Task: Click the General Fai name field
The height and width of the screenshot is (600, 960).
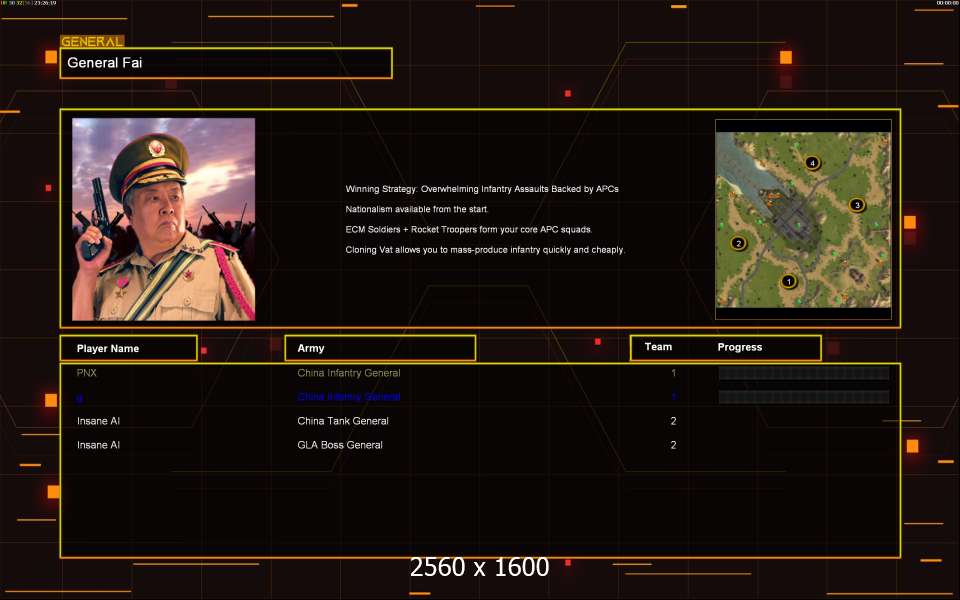Action: pos(226,63)
